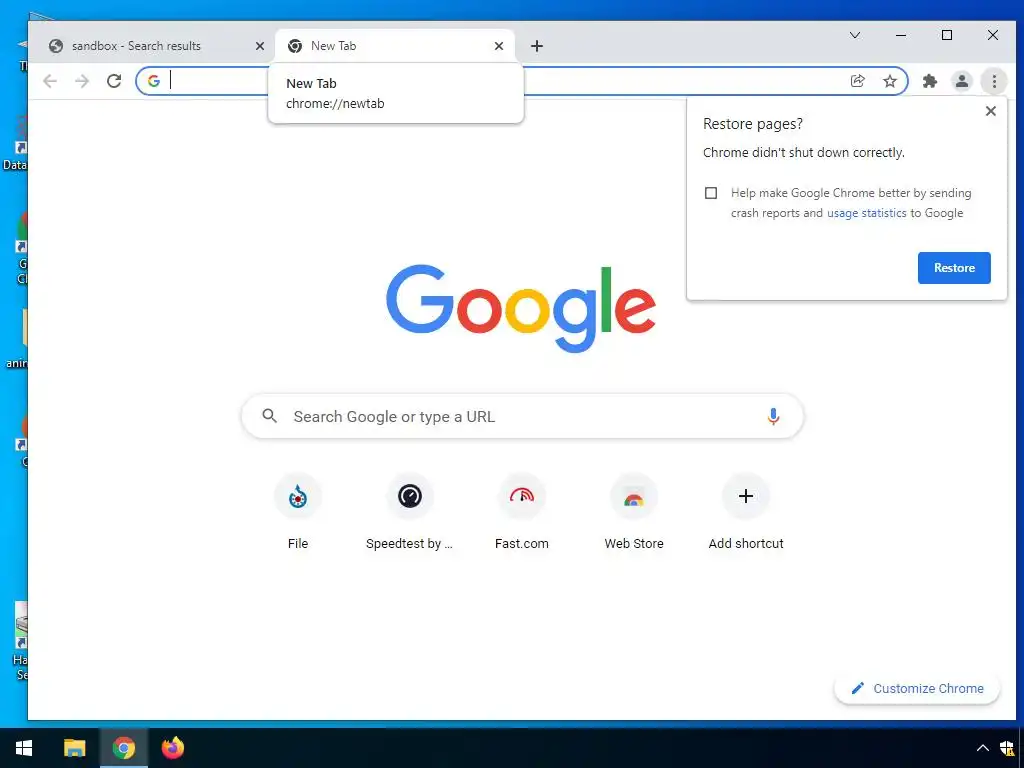Dismiss the Restore pages popup
This screenshot has width=1024, height=768.
click(x=991, y=111)
